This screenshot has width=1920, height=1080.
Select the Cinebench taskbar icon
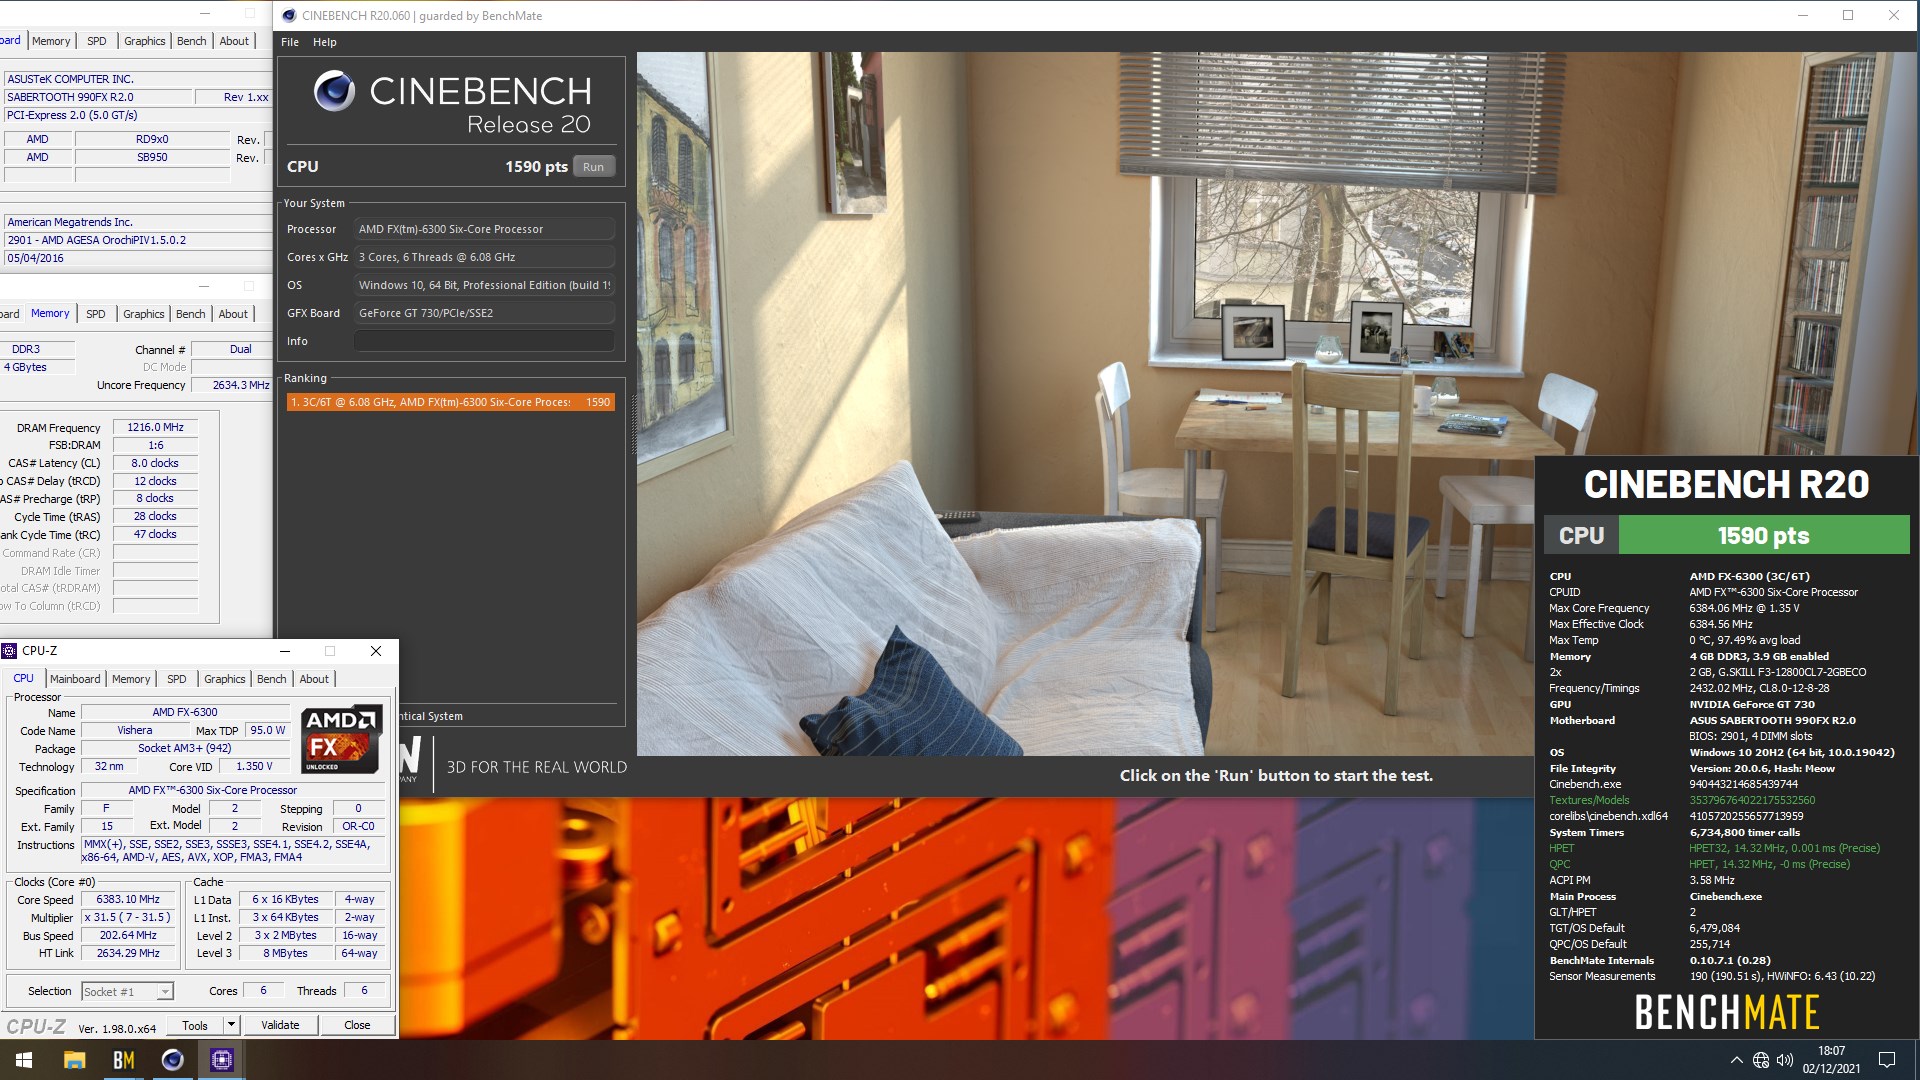pyautogui.click(x=172, y=1060)
